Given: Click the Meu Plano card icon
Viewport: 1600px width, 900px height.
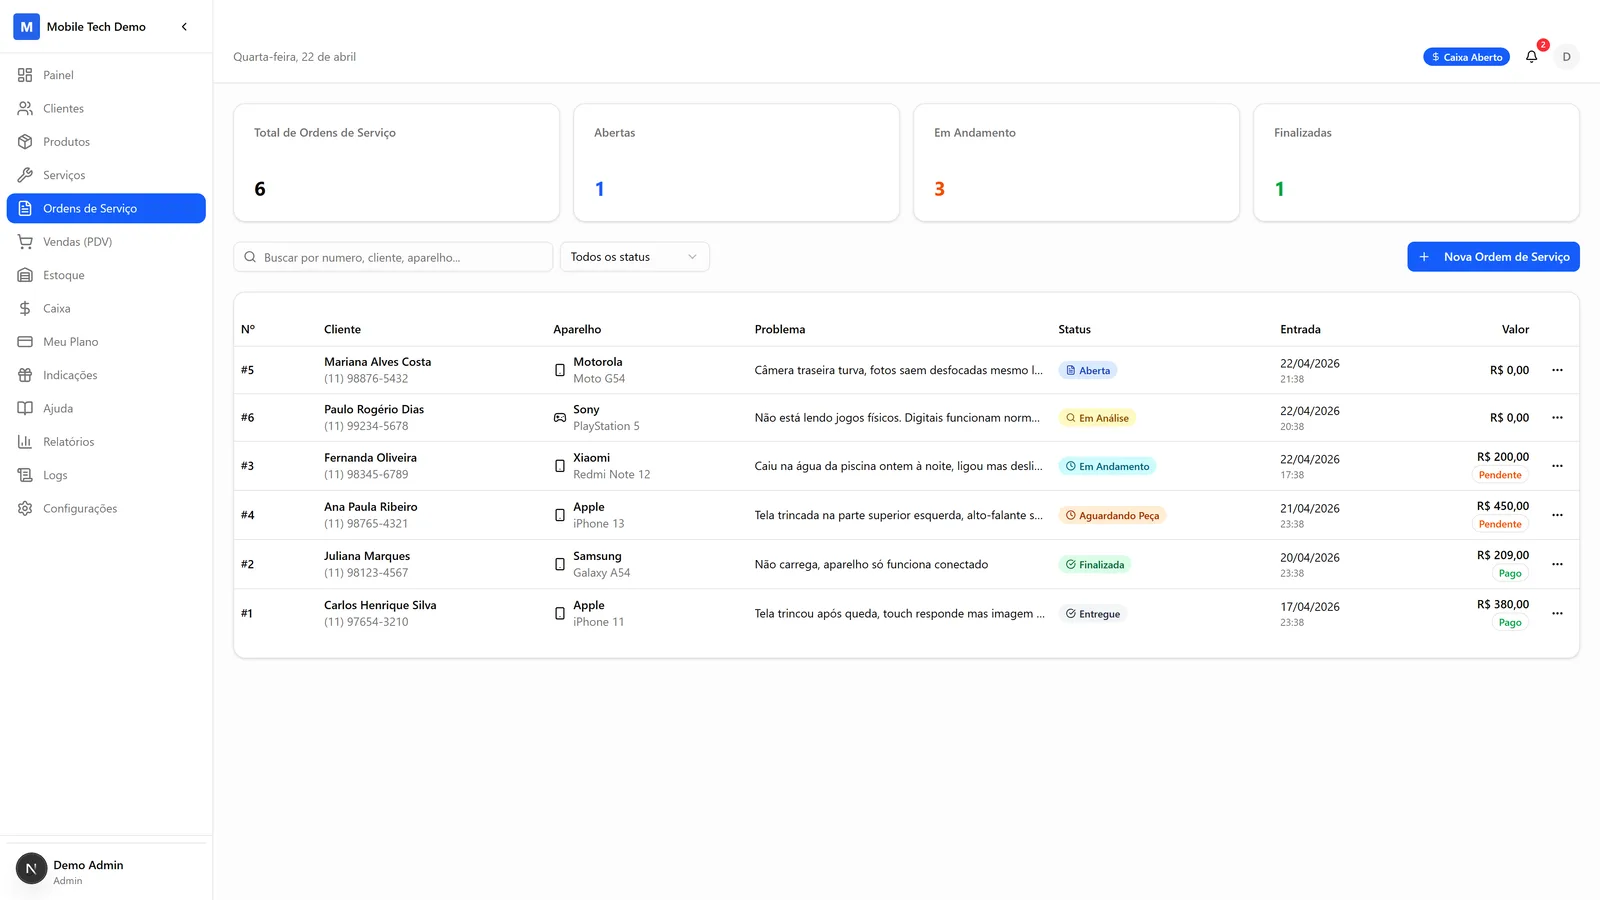Looking at the screenshot, I should (25, 342).
